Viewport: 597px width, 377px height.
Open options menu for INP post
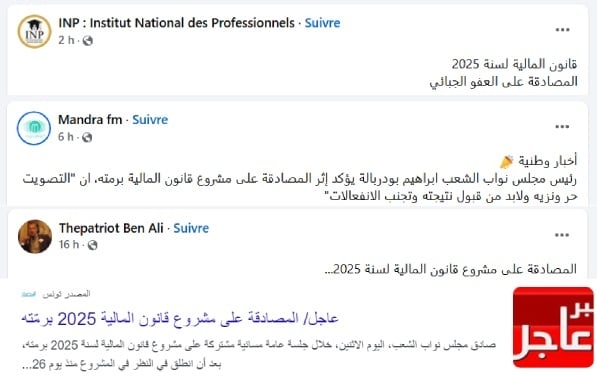coord(562,30)
